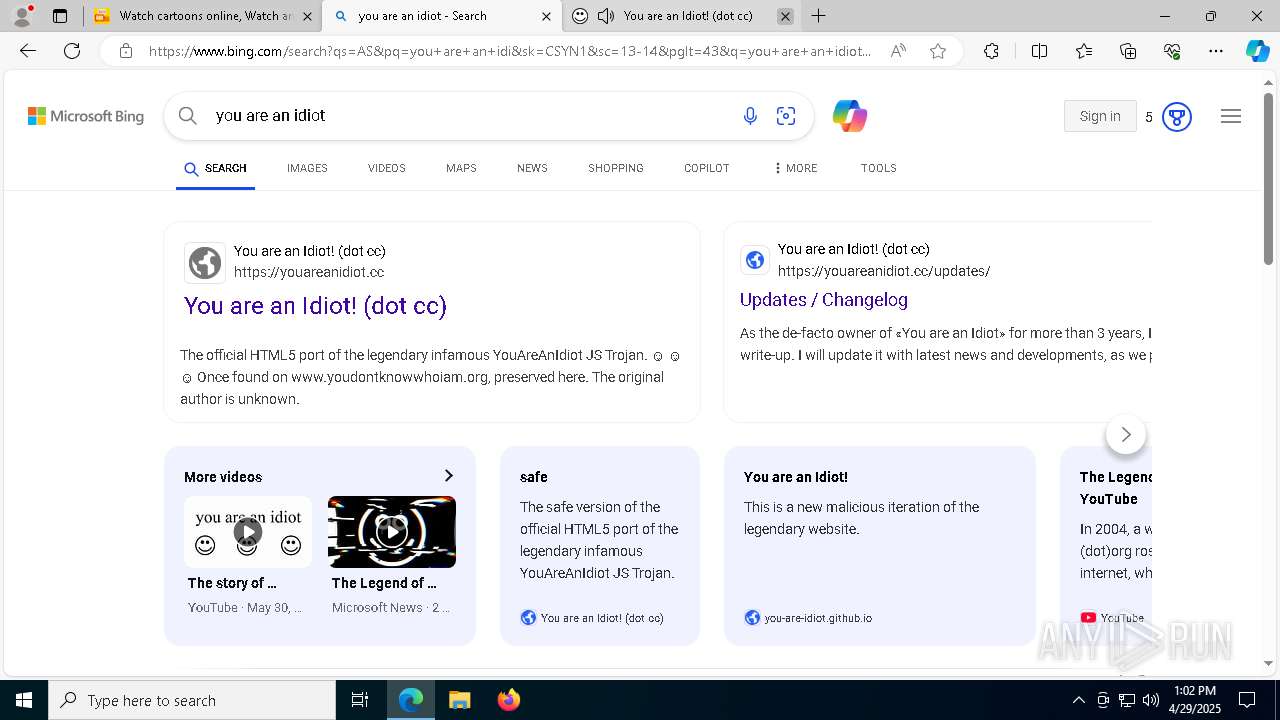Screen dimensions: 1280x720
Task: Open Read aloud in address bar
Action: pos(898,51)
